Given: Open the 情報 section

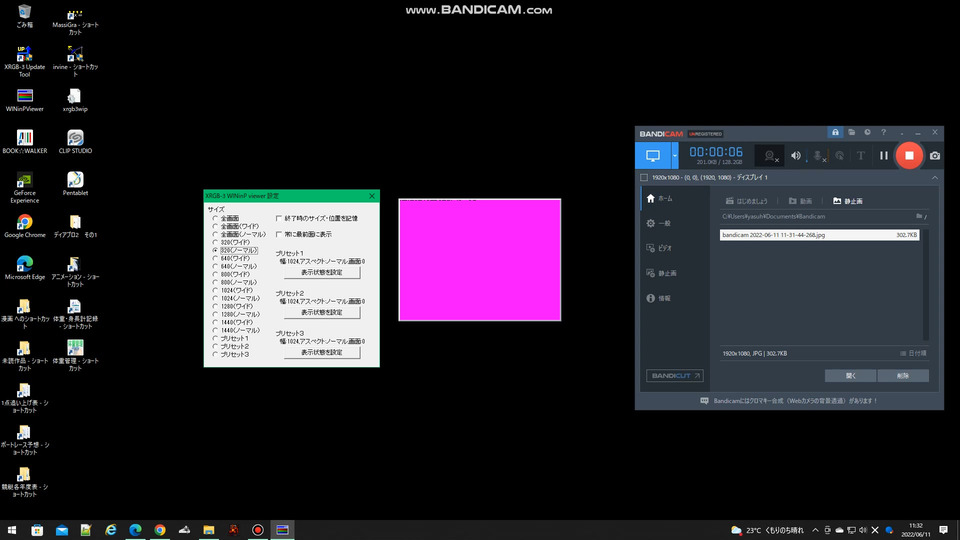Looking at the screenshot, I should 659,299.
